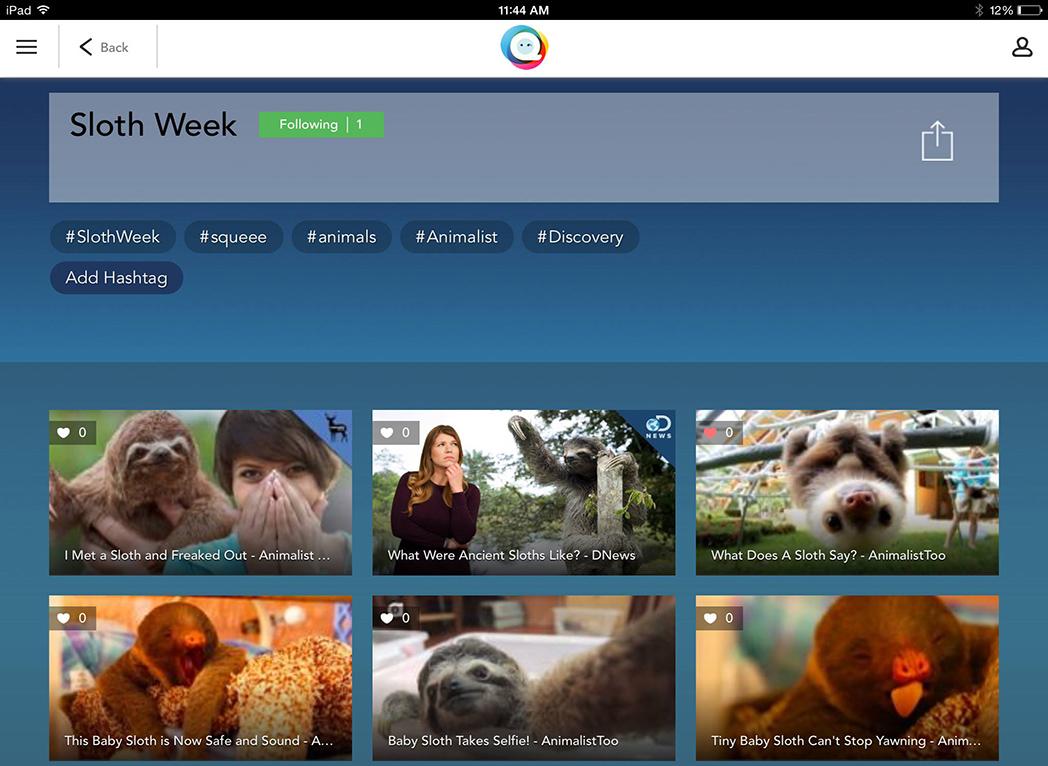Select the #squeee hashtag
The image size is (1048, 766).
tap(233, 237)
